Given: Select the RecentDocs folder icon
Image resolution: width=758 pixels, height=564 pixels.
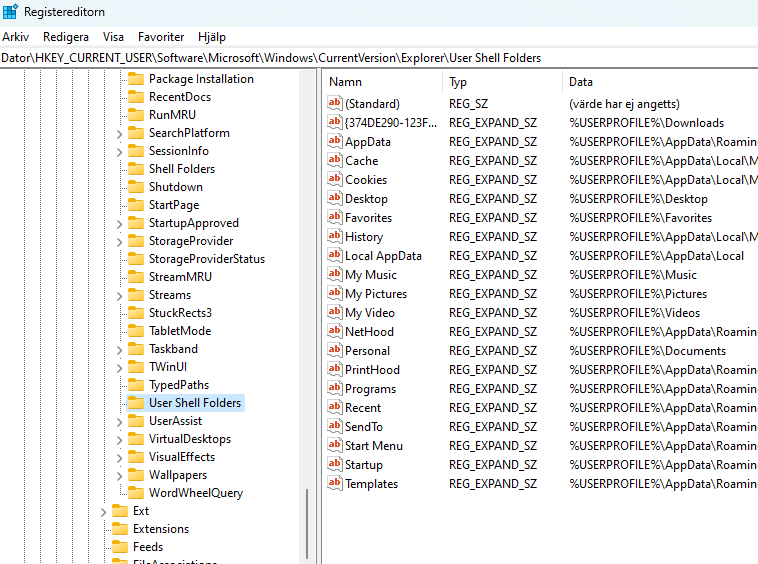Looking at the screenshot, I should click(136, 97).
